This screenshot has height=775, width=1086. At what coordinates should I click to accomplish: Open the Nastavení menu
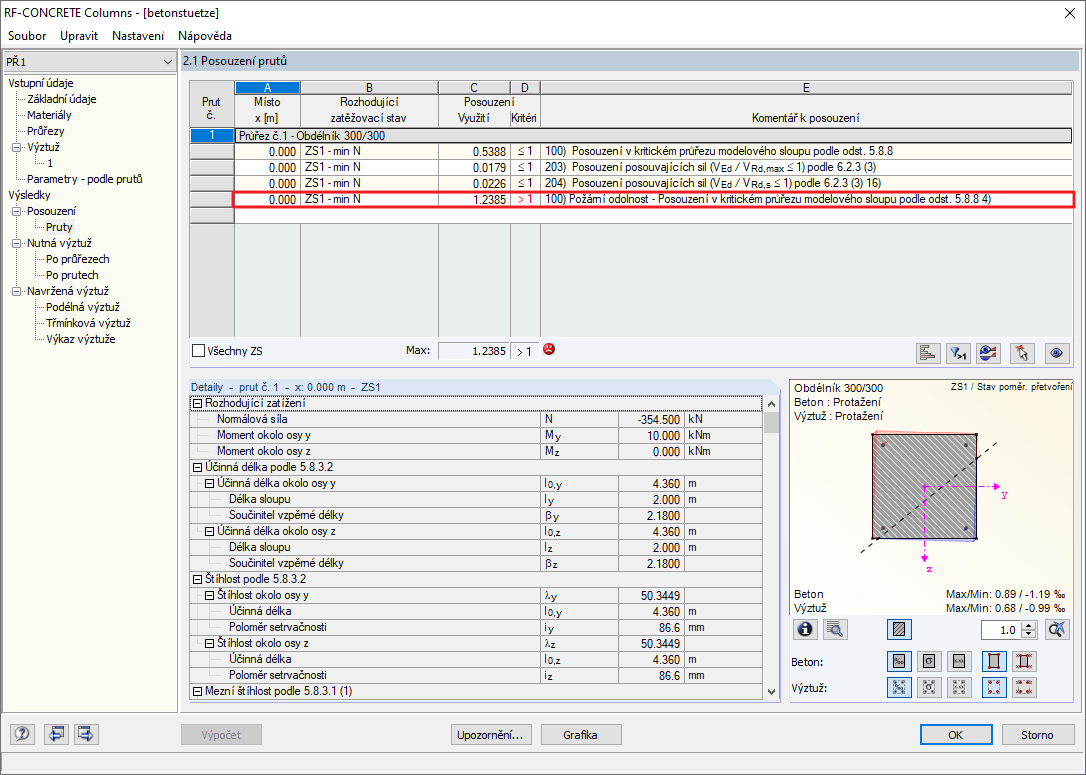pos(138,35)
